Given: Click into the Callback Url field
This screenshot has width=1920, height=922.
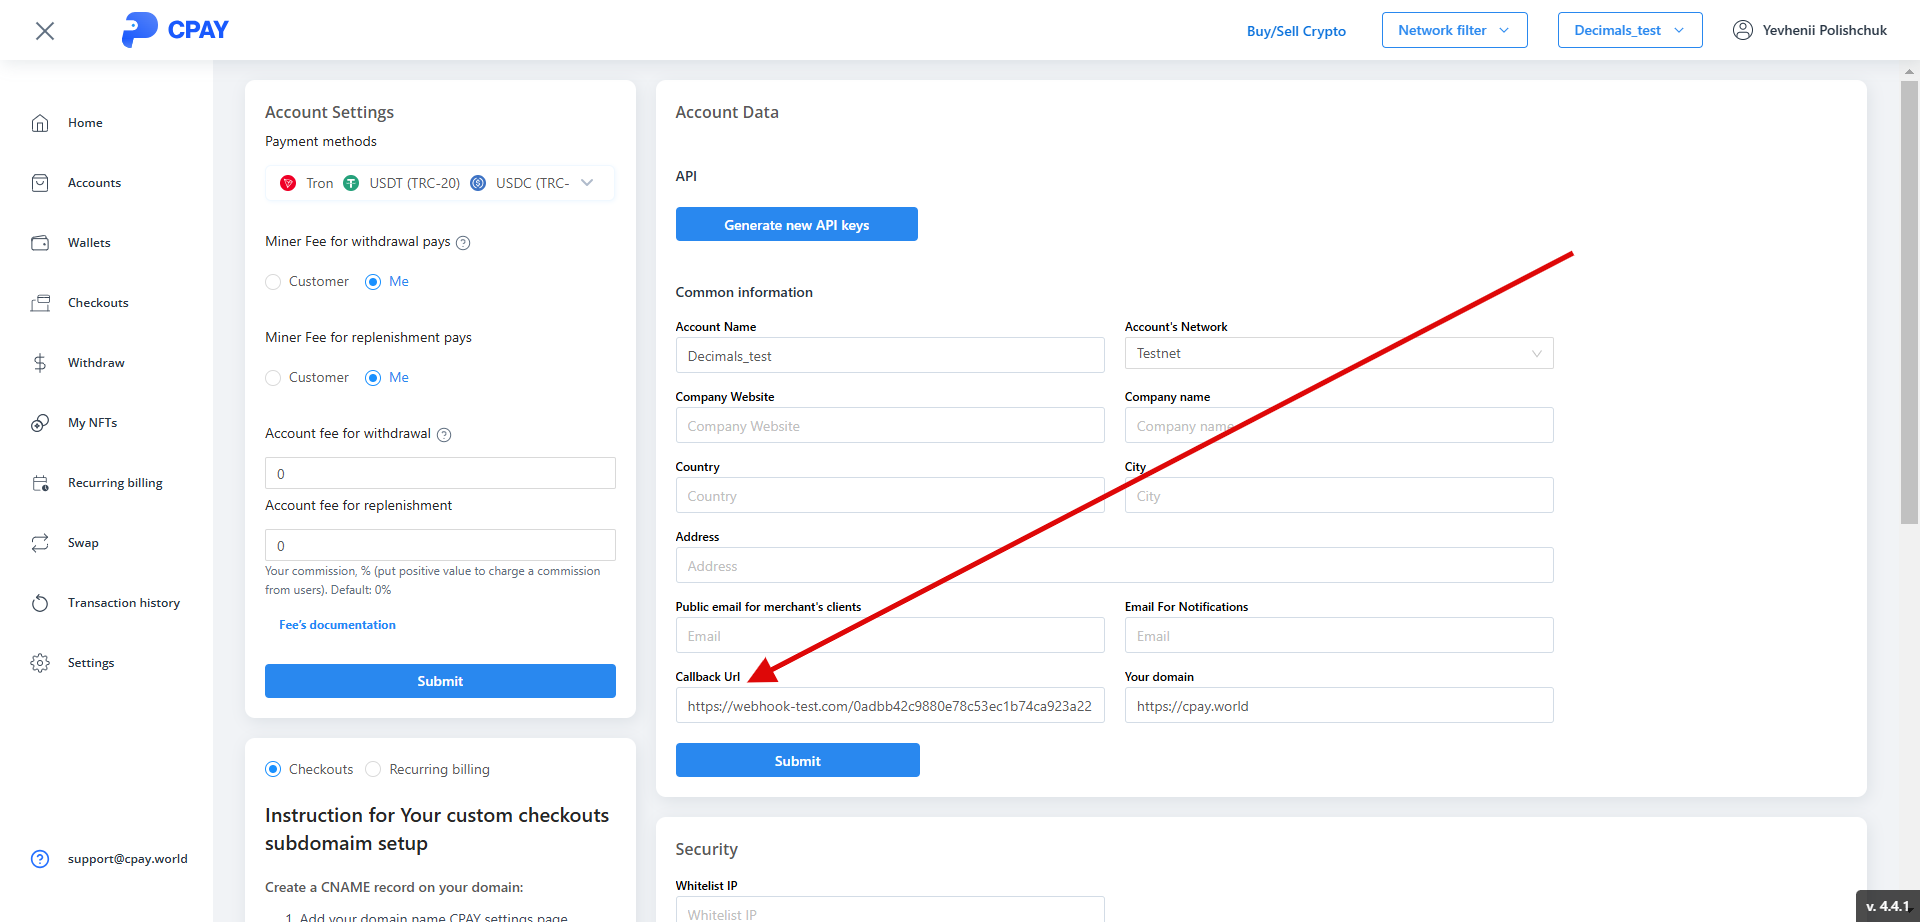Looking at the screenshot, I should [889, 706].
